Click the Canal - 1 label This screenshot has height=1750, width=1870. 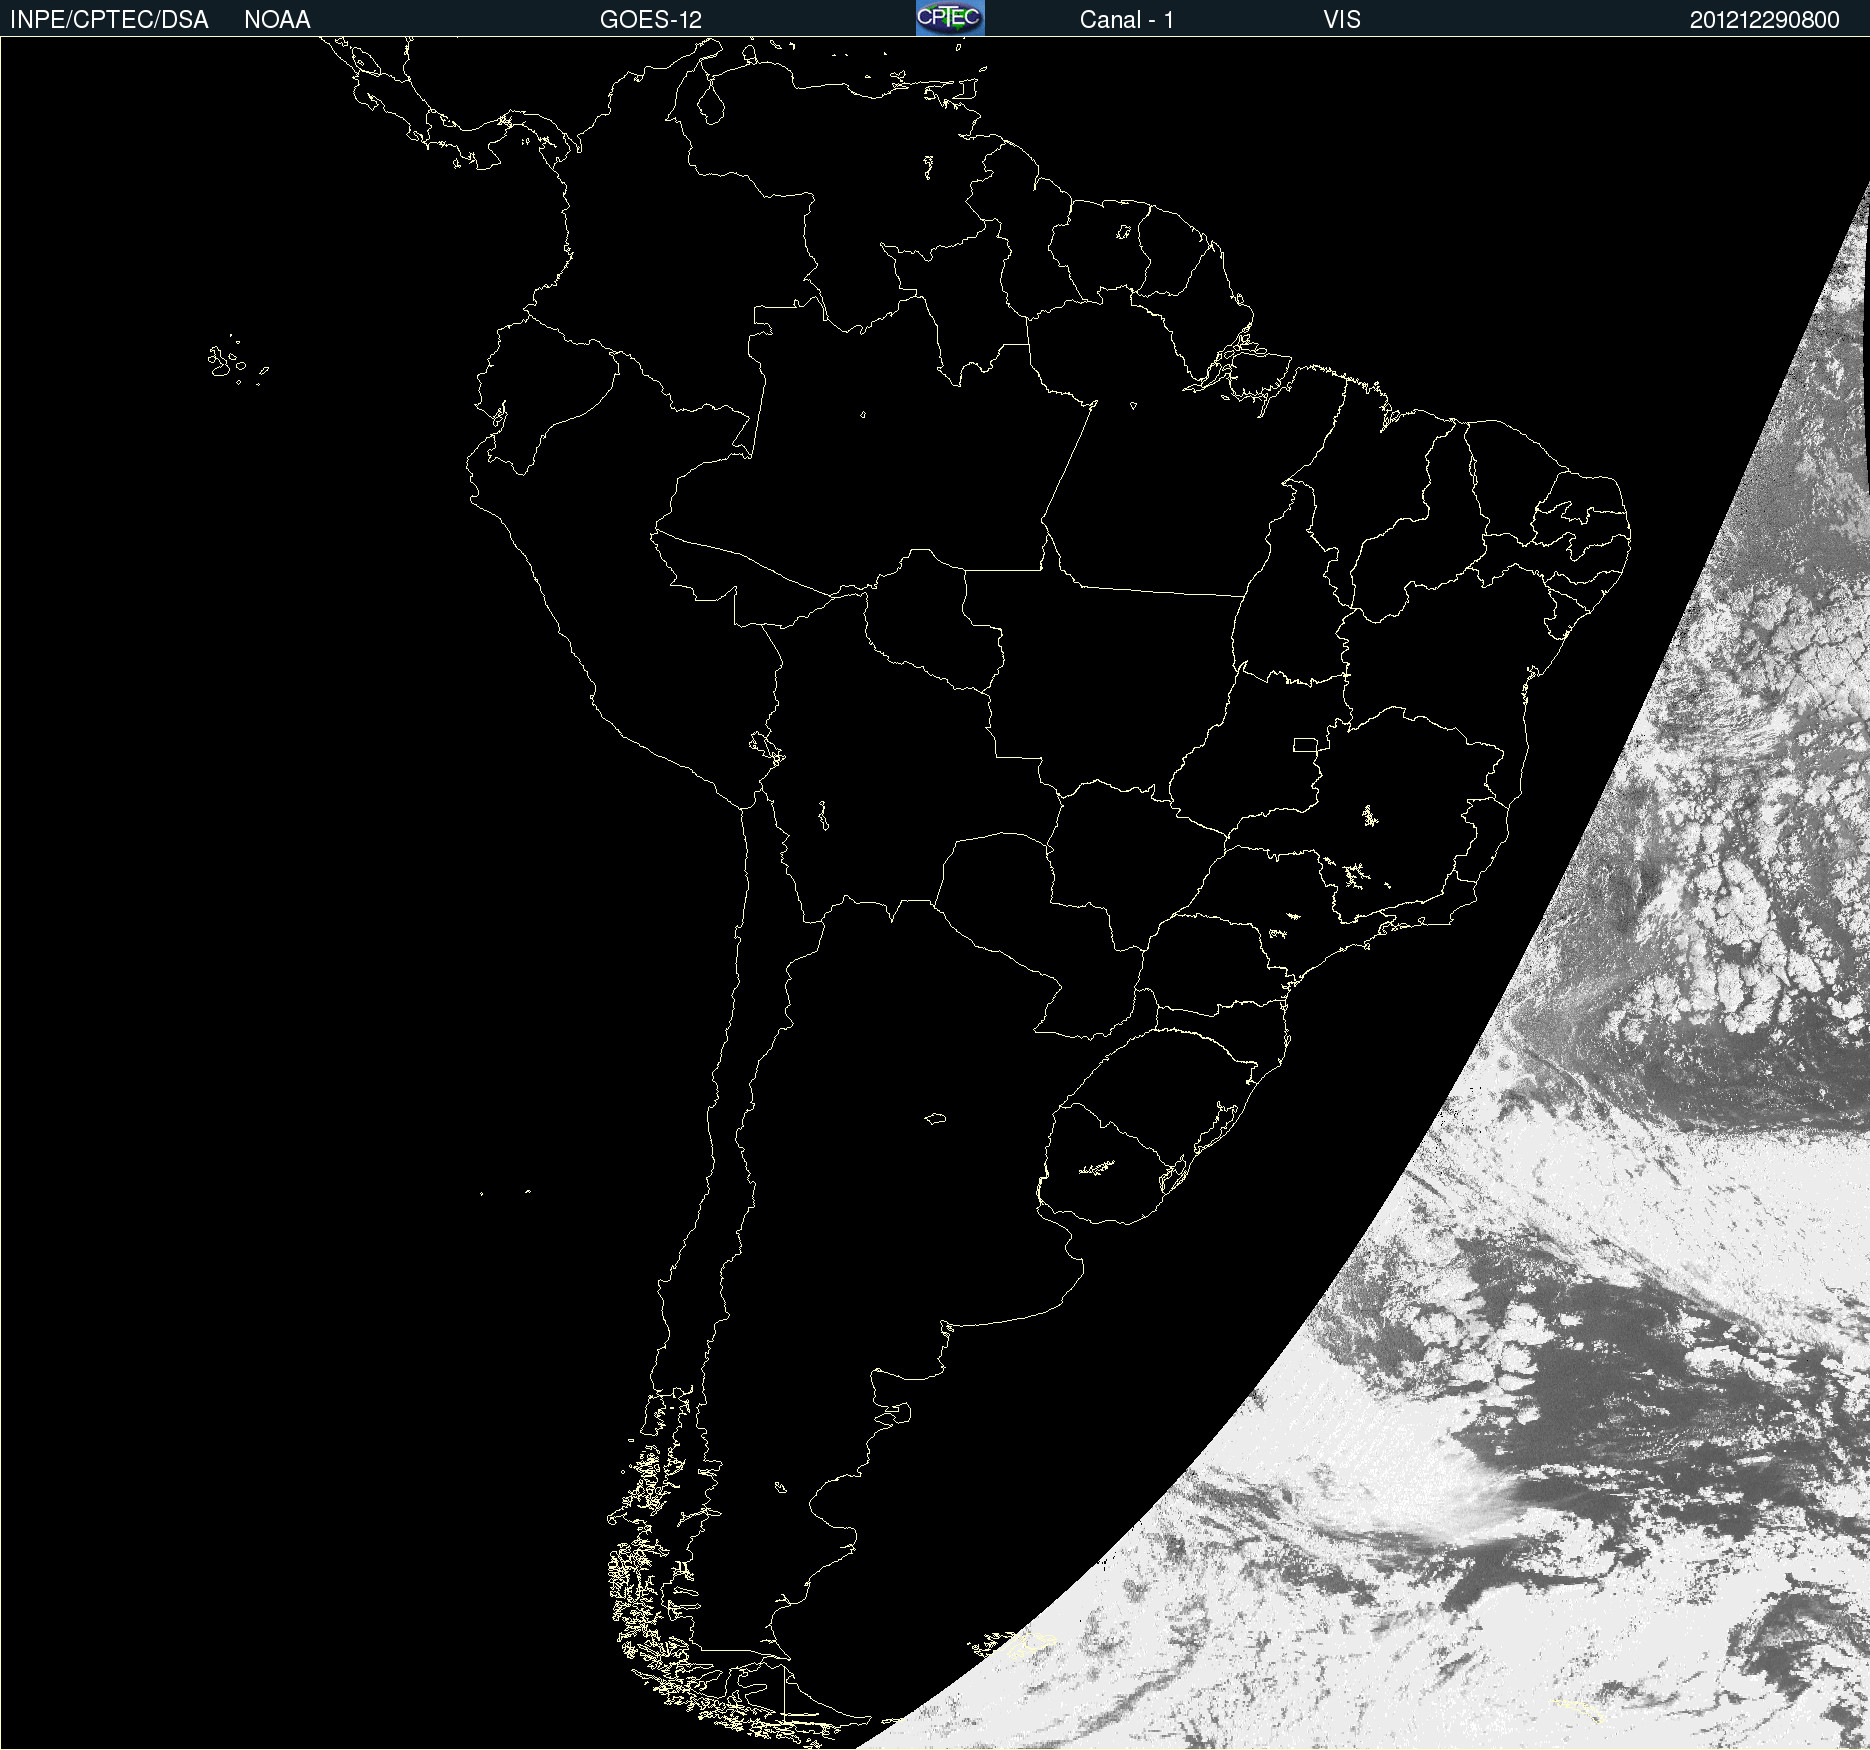click(1126, 20)
